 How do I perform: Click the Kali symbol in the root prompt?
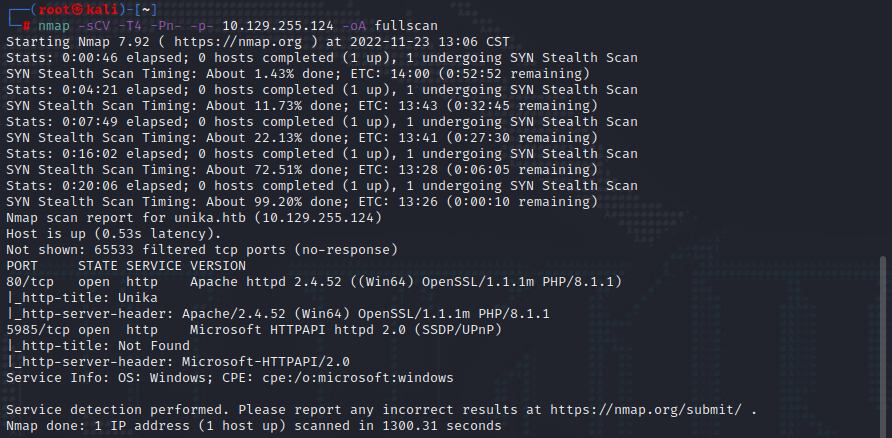[79, 8]
